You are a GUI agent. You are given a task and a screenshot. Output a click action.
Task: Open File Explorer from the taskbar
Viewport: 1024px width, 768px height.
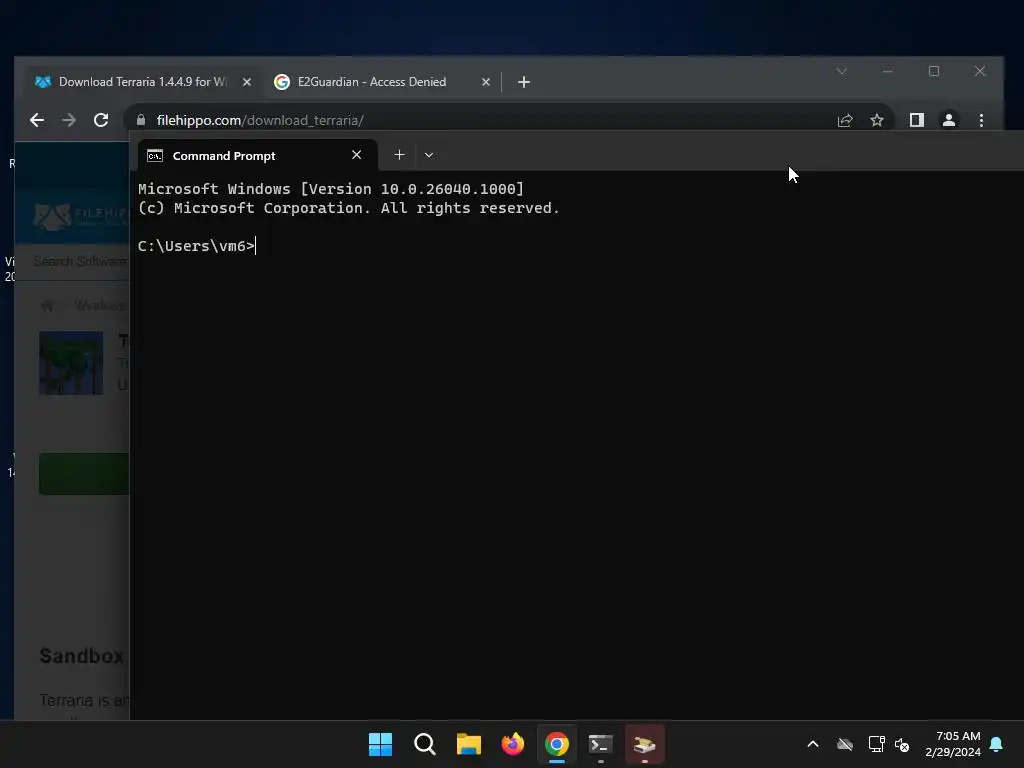pos(469,744)
